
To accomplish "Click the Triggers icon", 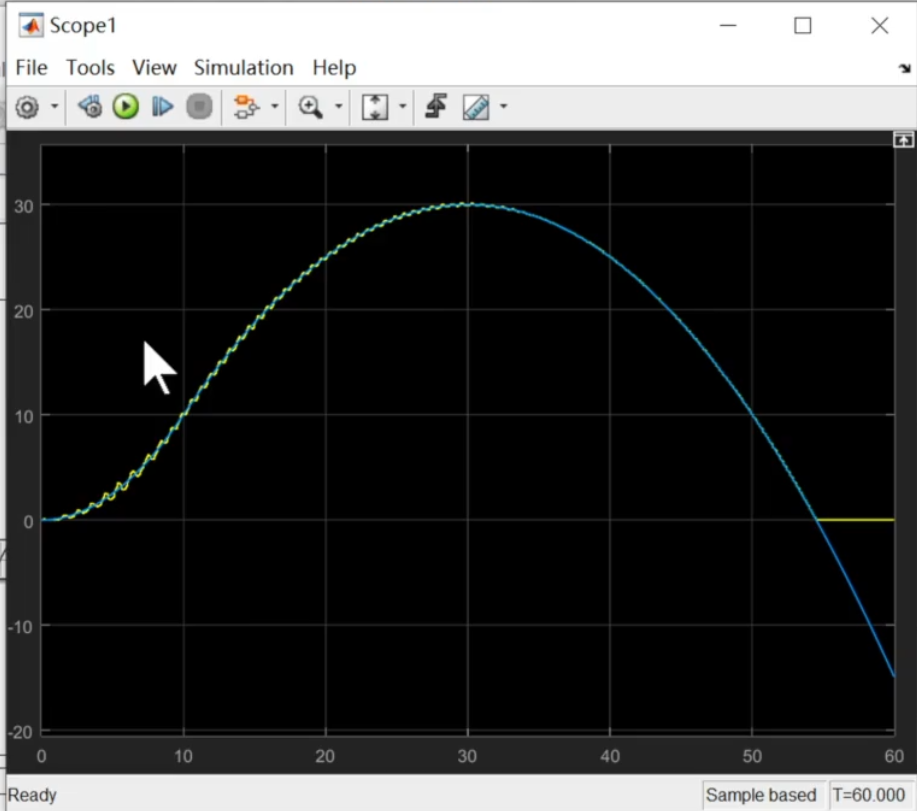I will [436, 106].
